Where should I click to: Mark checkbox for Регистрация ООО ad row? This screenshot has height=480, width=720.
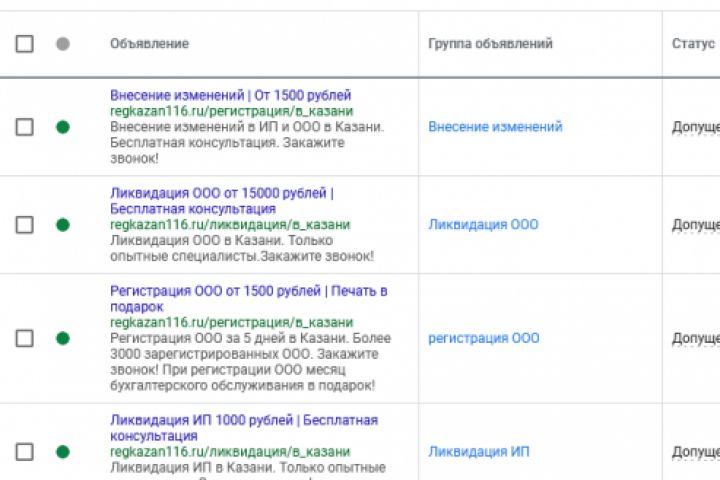(x=24, y=338)
